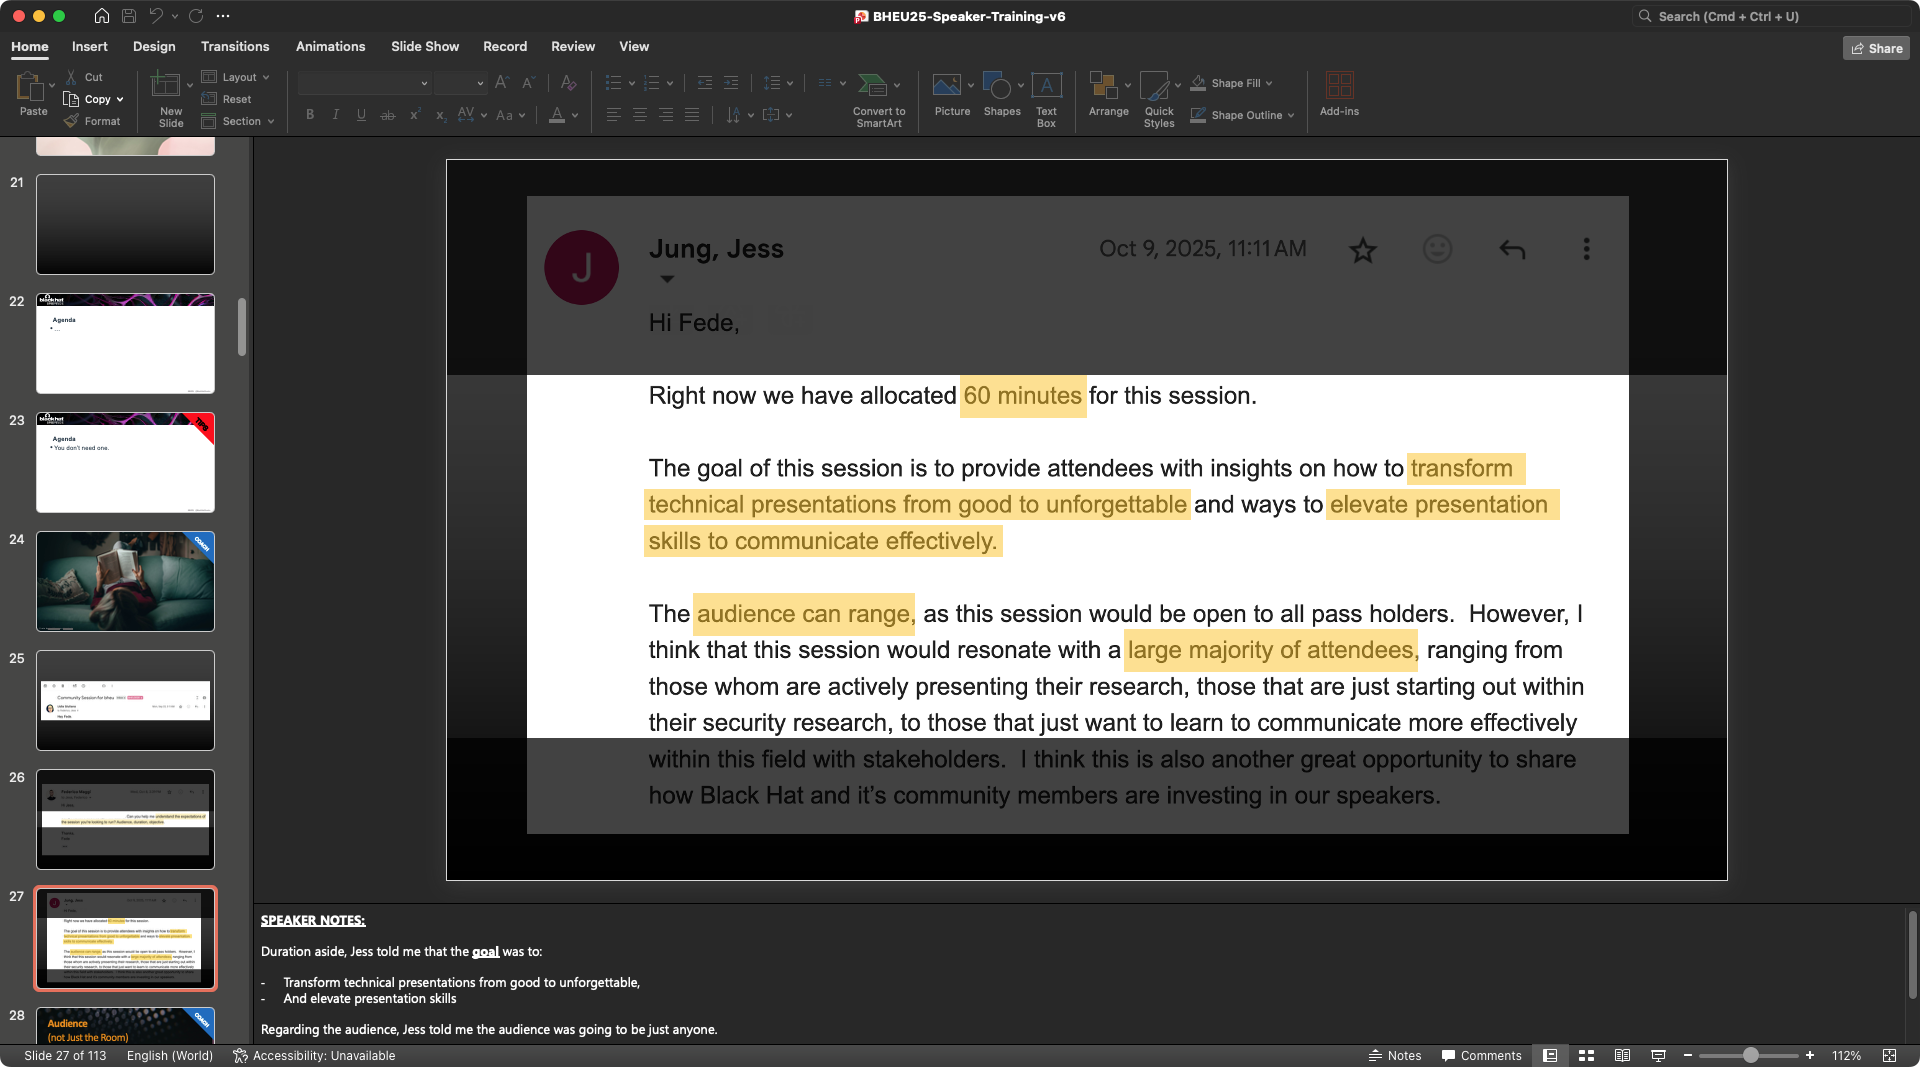Insert a Text Box

pos(1046,86)
